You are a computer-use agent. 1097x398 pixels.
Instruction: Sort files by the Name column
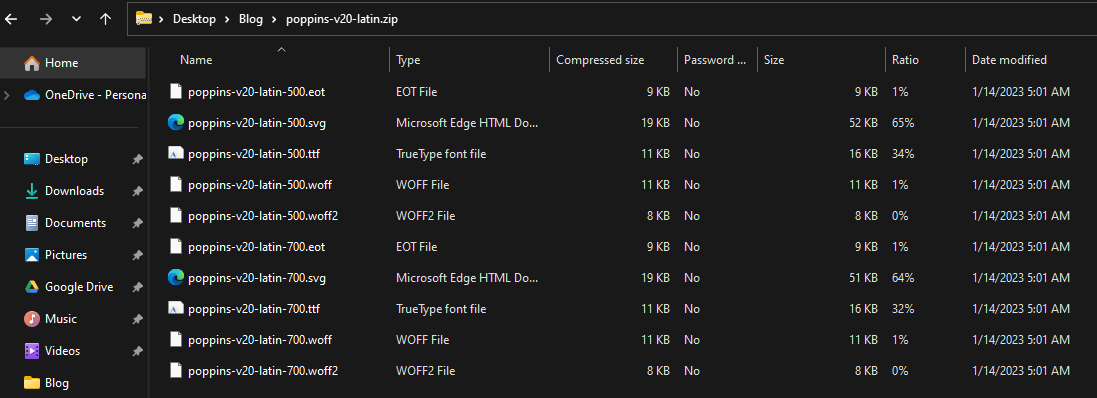[196, 60]
